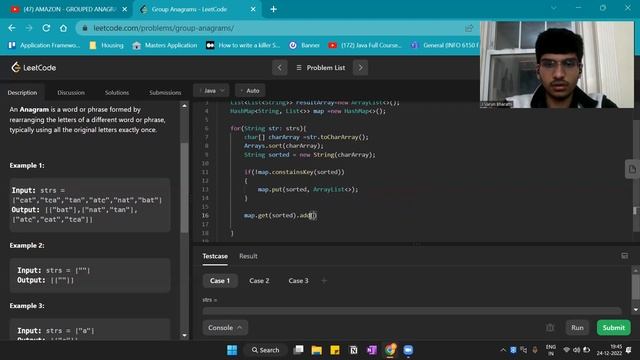Viewport: 640px width, 360px height.
Task: Click description panel scroll down arrow
Action: coord(184,336)
